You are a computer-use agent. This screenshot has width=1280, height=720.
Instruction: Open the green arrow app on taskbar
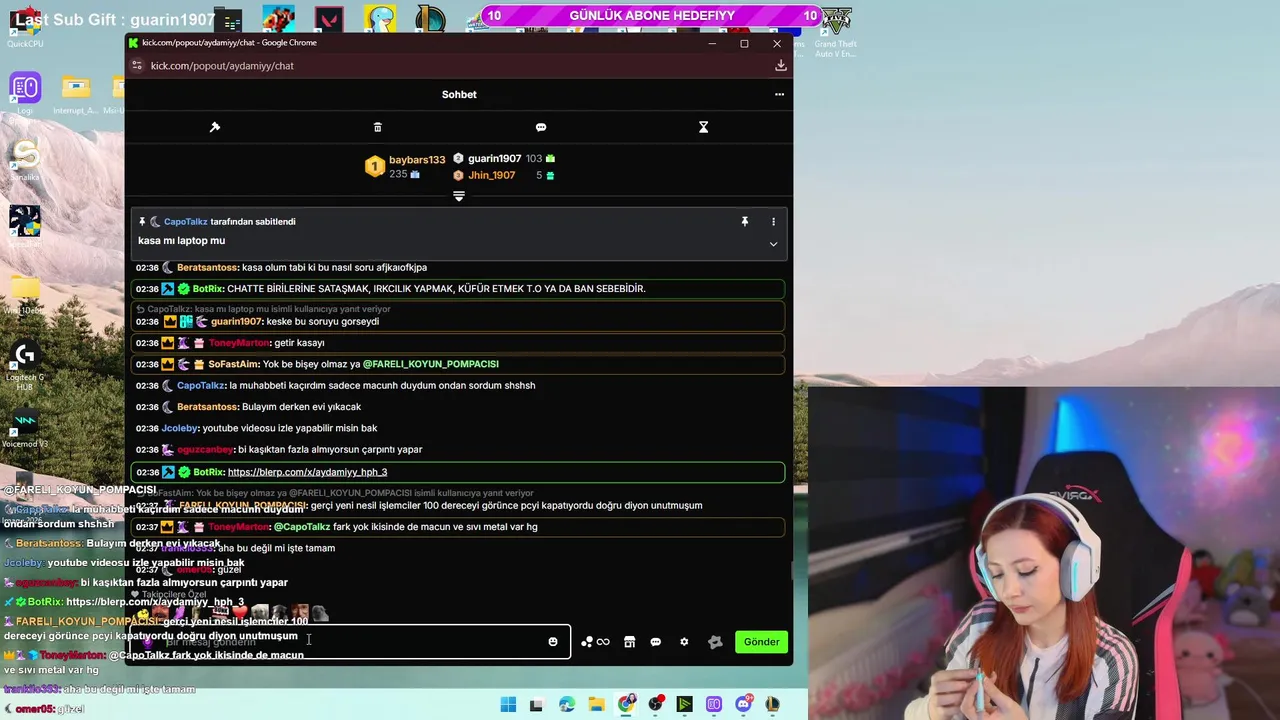click(684, 705)
